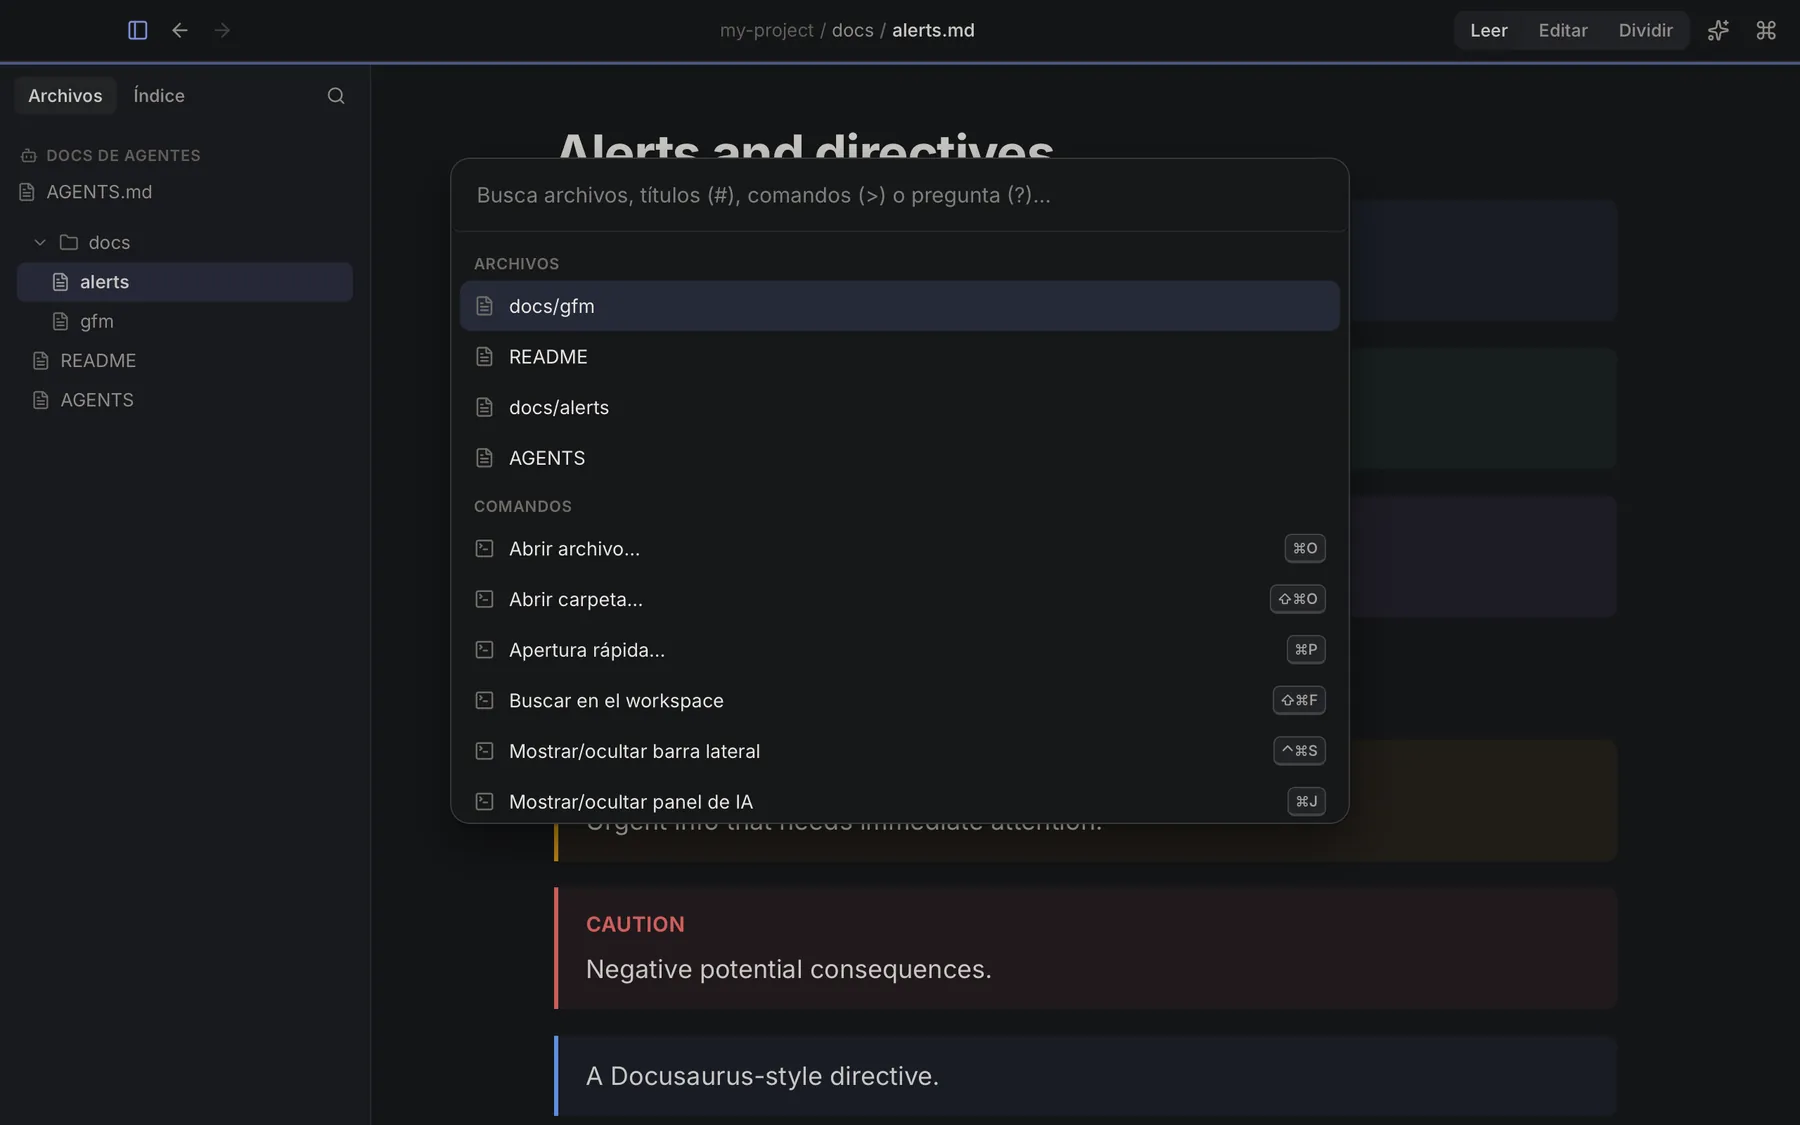Click the CAUTION alert heading
This screenshot has height=1125, width=1800.
point(635,924)
